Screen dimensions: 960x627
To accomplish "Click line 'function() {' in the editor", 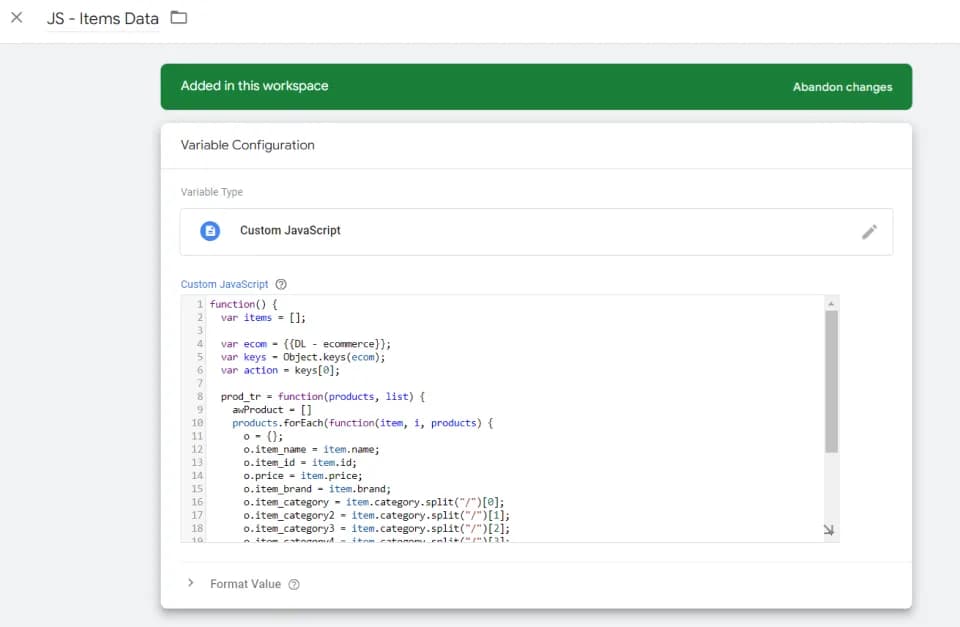I will point(244,304).
